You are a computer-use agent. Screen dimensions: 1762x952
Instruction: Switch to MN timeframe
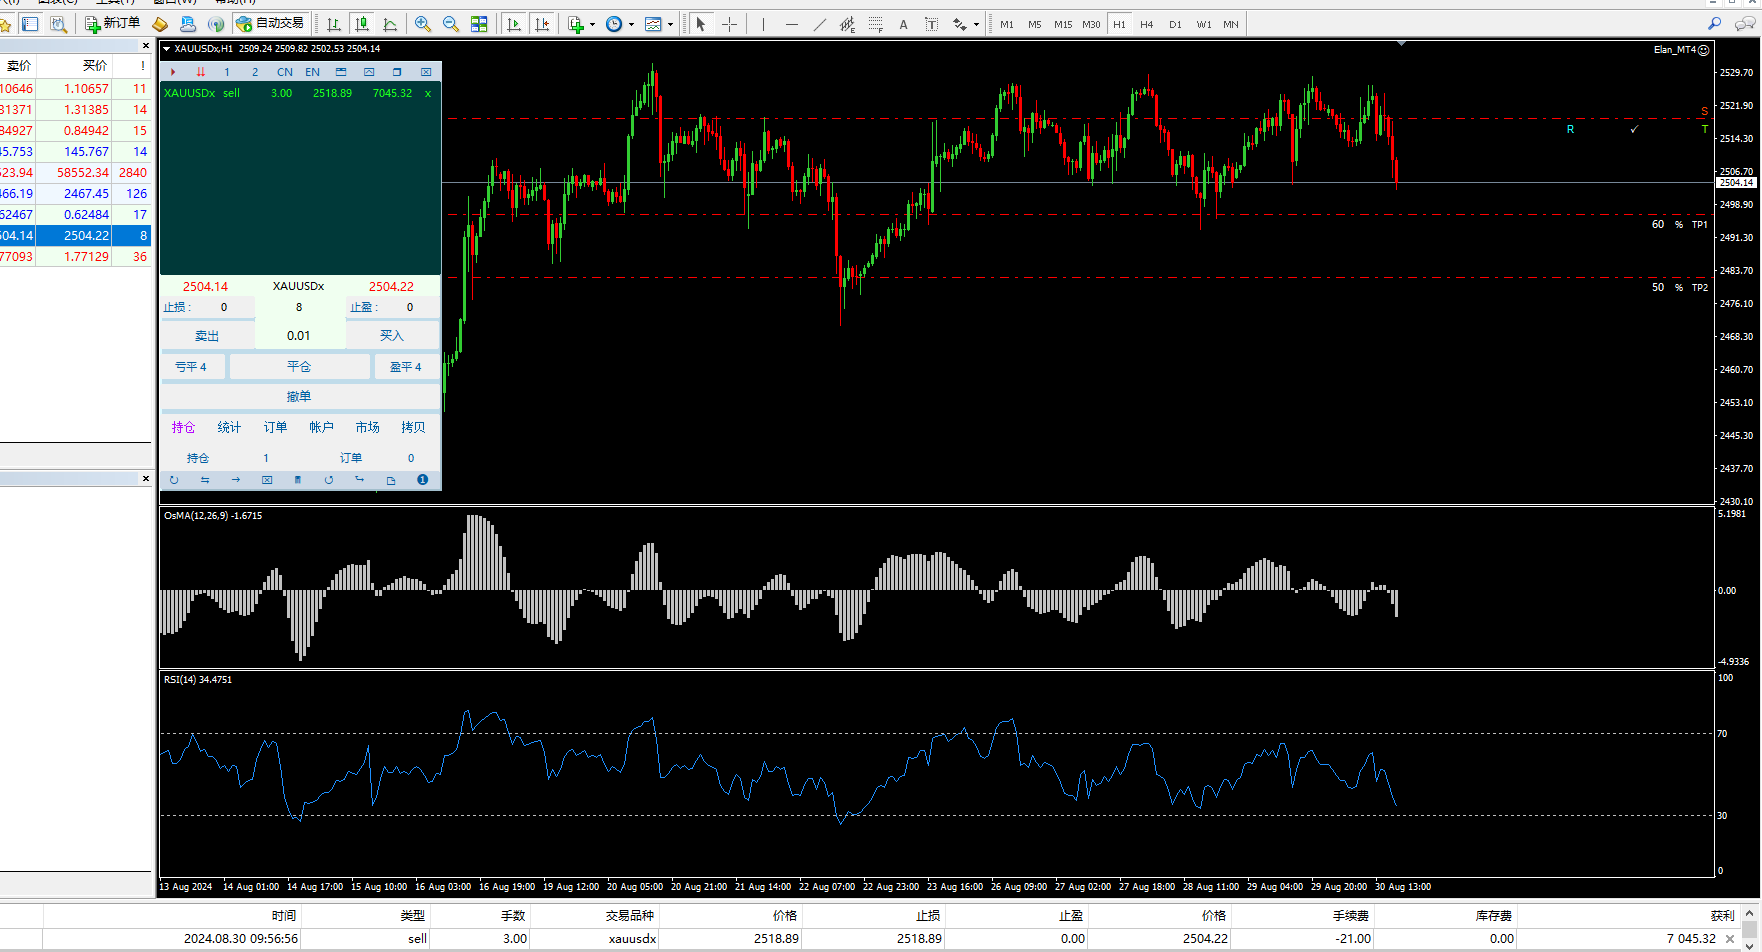tap(1231, 24)
